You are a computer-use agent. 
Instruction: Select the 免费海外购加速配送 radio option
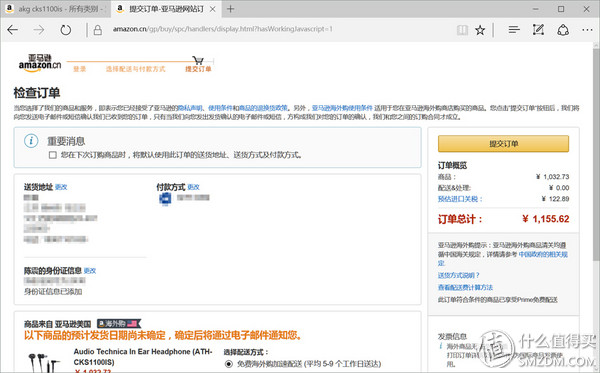228,363
